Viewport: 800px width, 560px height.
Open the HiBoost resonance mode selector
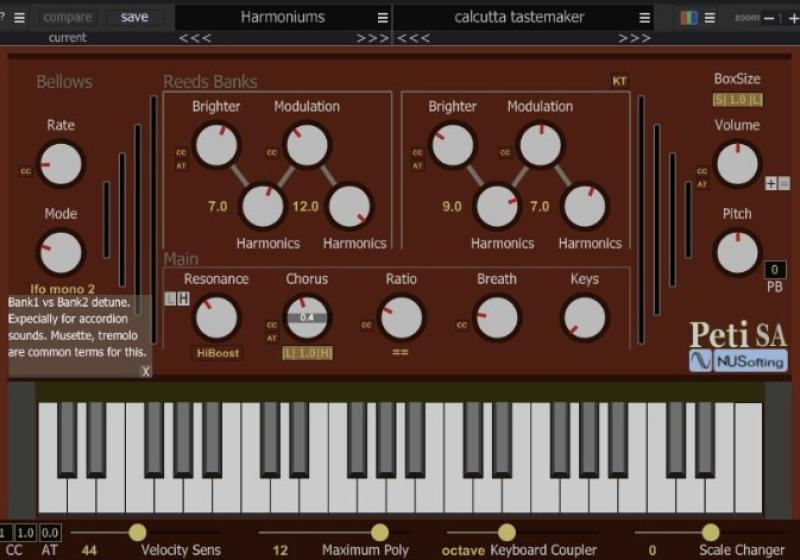pyautogui.click(x=217, y=353)
